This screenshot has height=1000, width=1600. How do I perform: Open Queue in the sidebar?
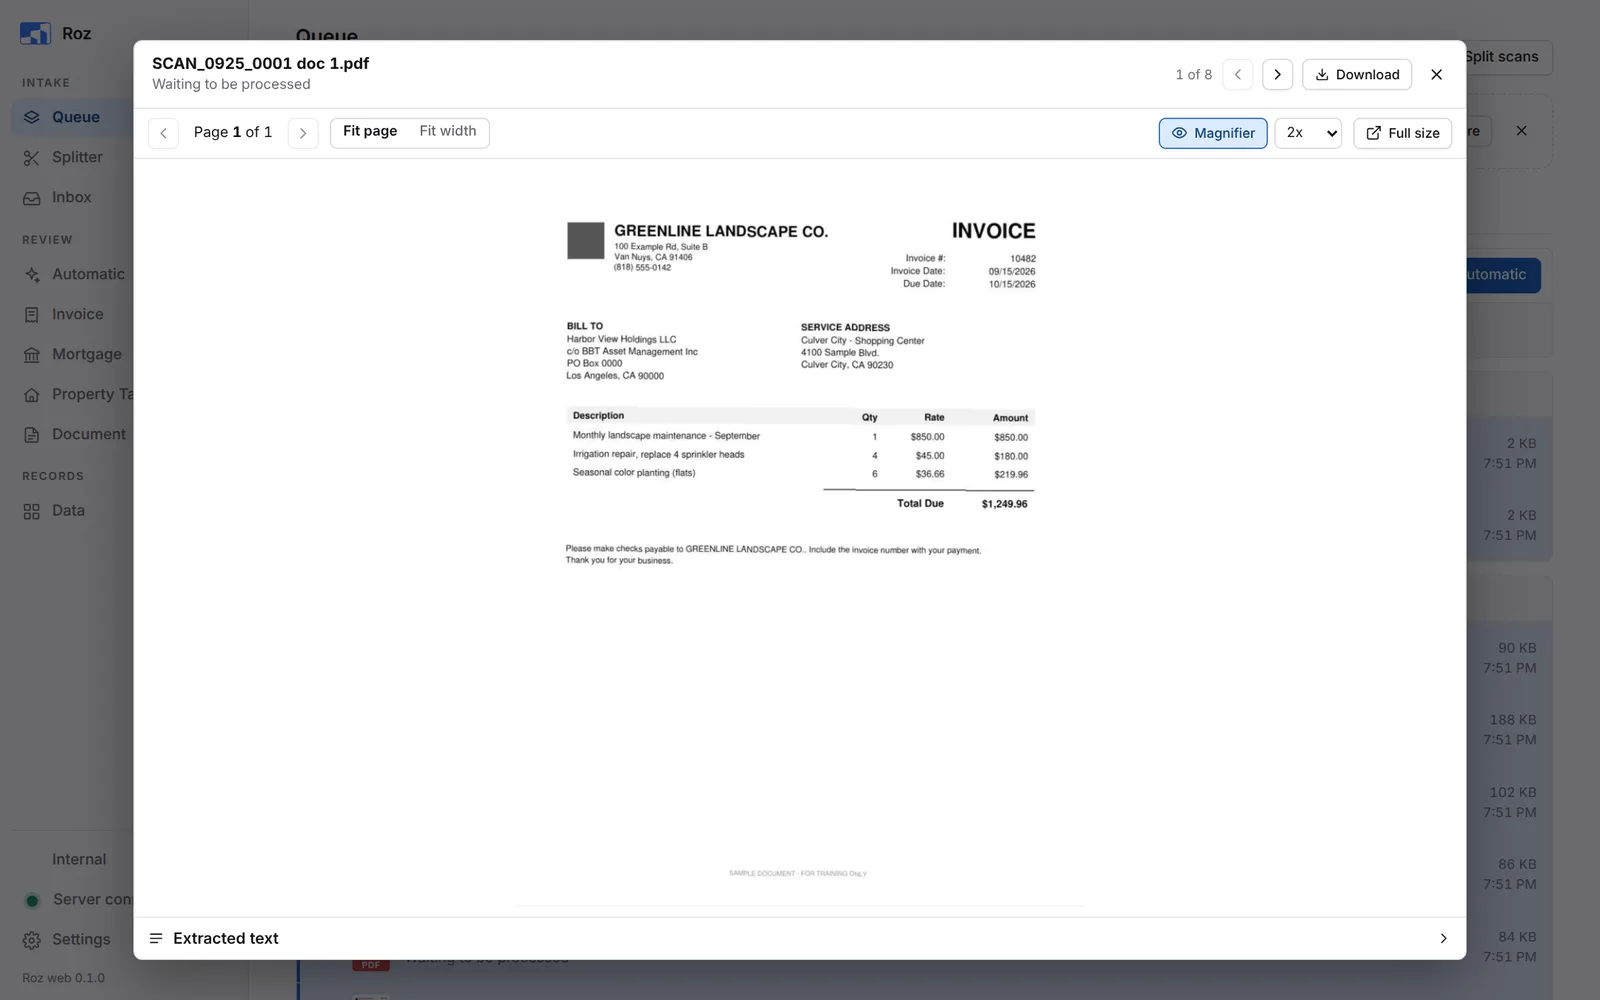click(75, 117)
